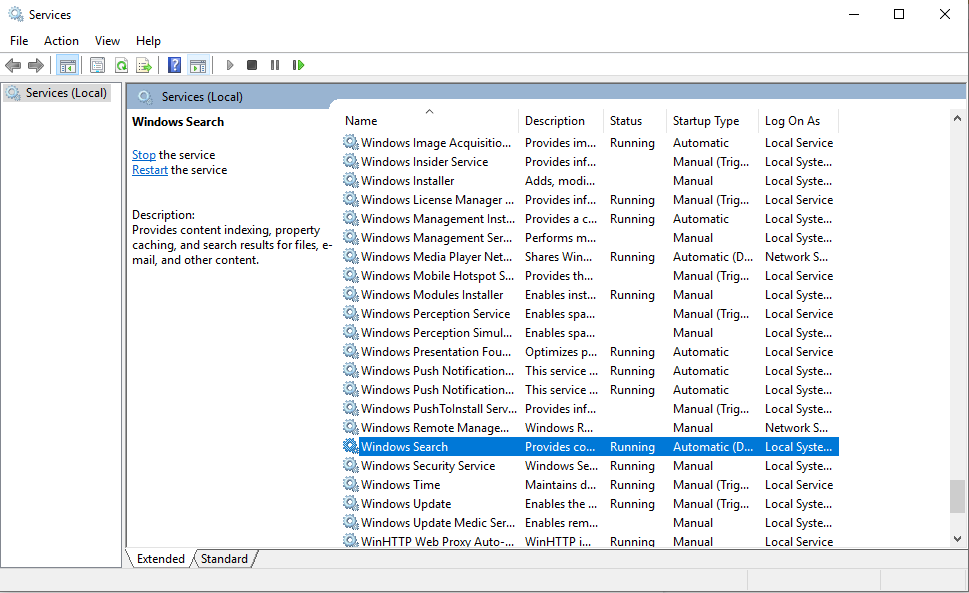Click the gear icon beside Windows Modules Installer
Screen dimensions: 969x593
pyautogui.click(x=350, y=295)
